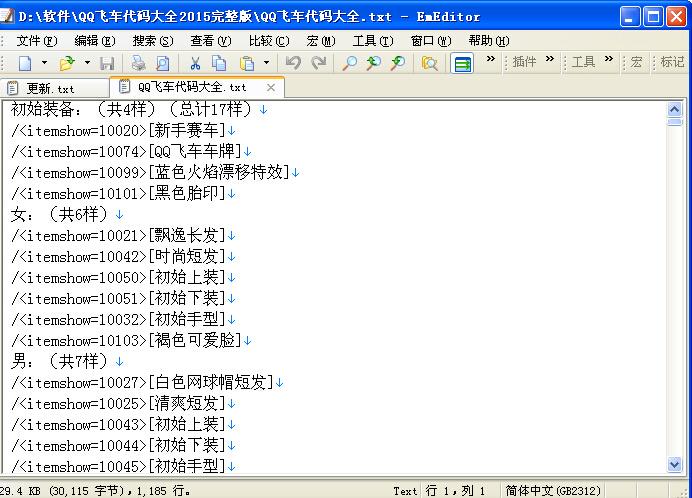The width and height of the screenshot is (692, 498).
Task: Open the 文件(F) menu
Action: 37,41
